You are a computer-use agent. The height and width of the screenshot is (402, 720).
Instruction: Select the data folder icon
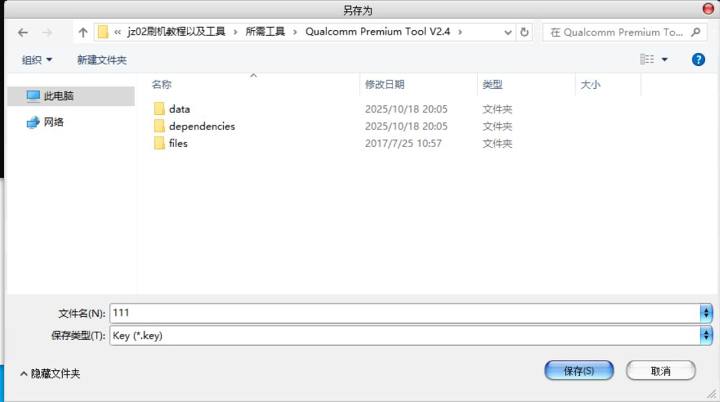159,109
